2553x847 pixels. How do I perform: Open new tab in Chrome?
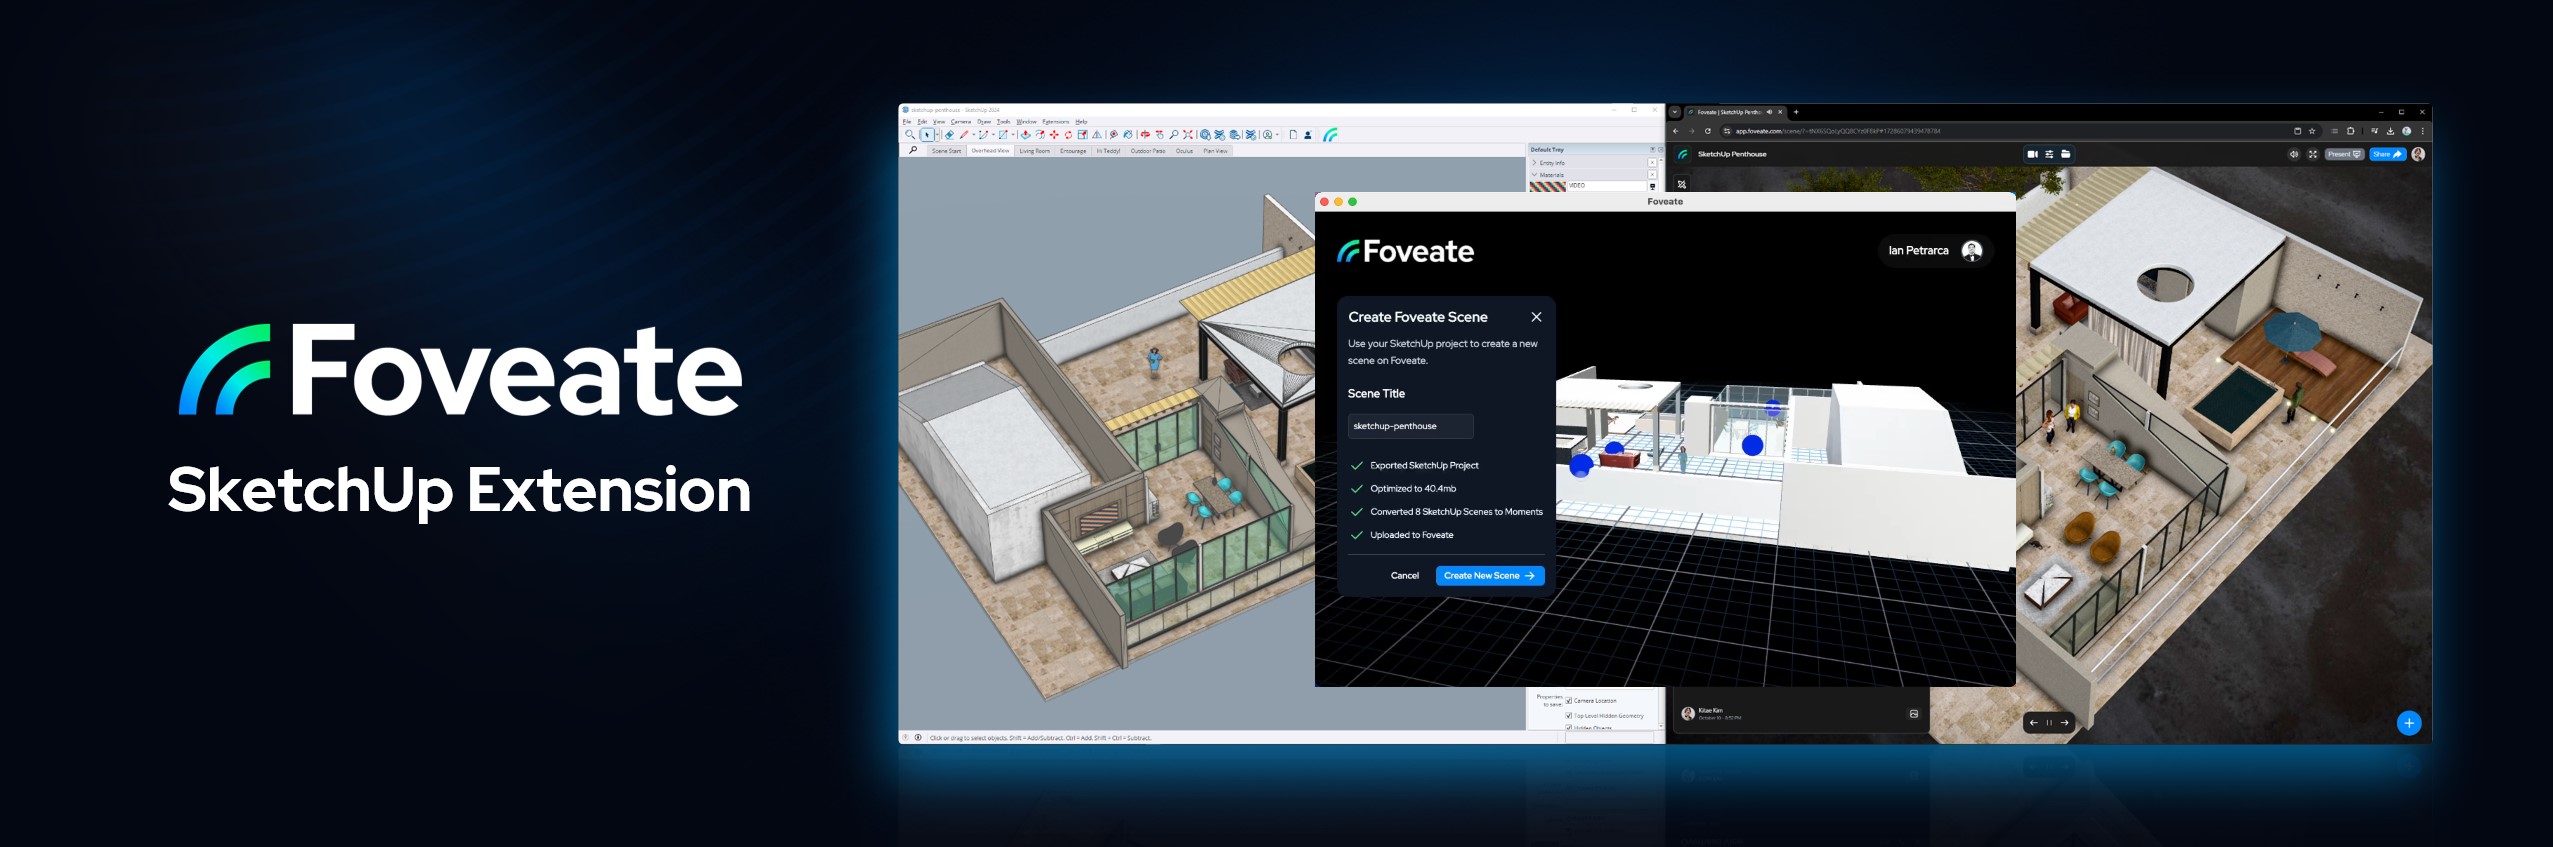1796,112
